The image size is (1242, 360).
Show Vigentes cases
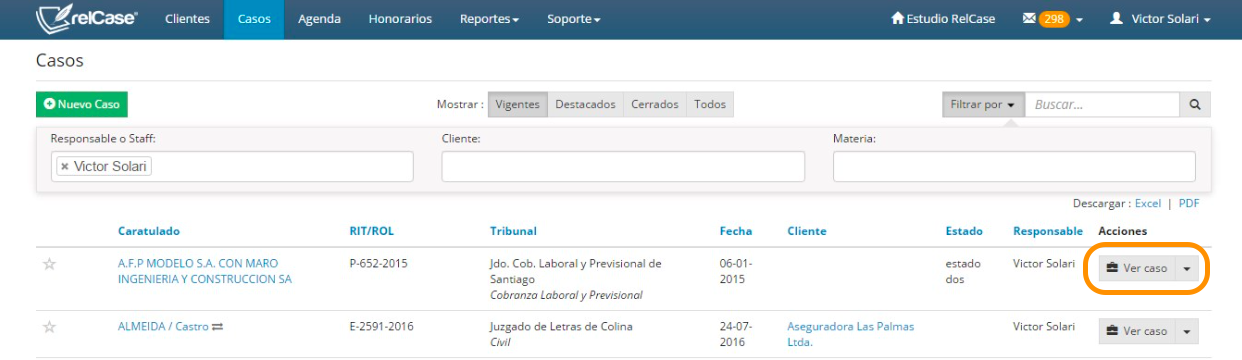pyautogui.click(x=518, y=104)
